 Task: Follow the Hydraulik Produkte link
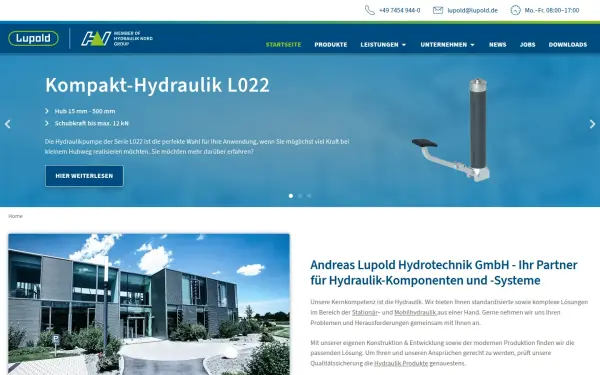point(401,363)
